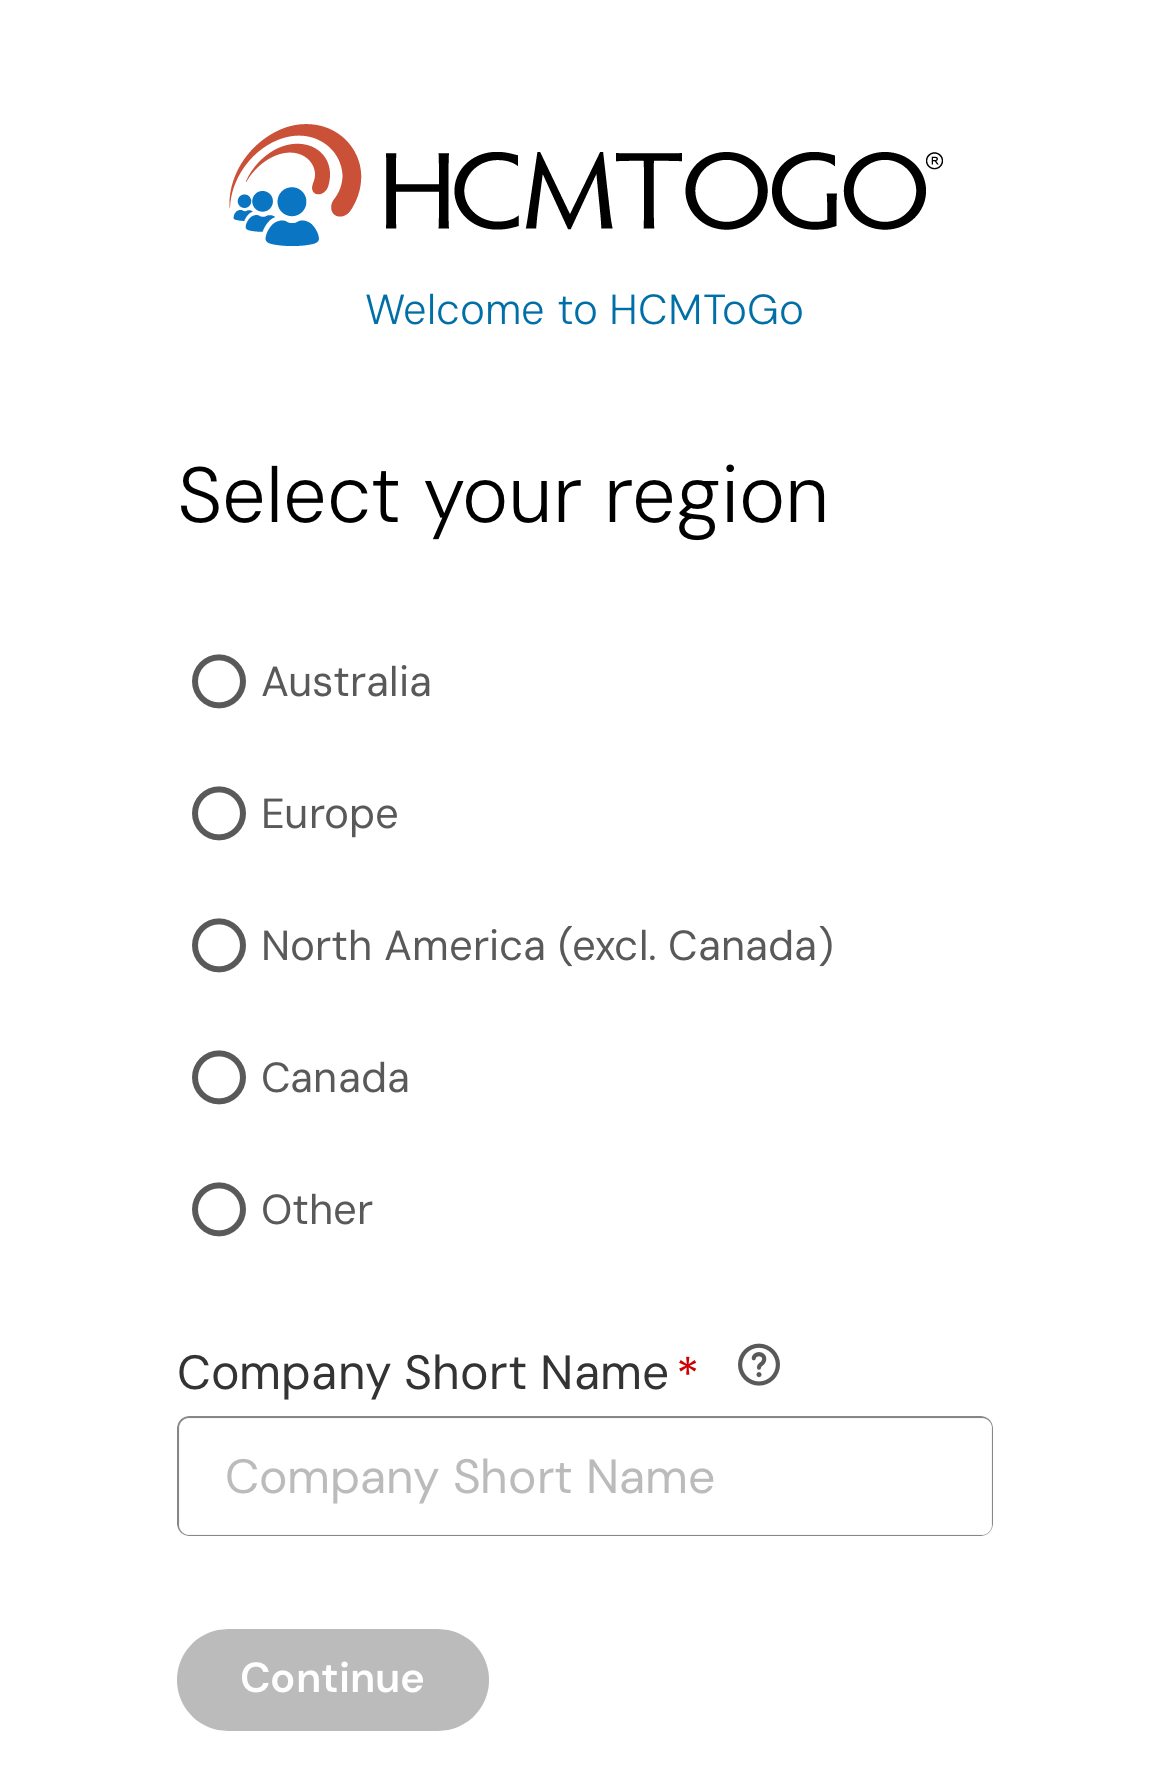Choose the Other region radio button
Image resolution: width=1170 pixels, height=1774 pixels.
pyautogui.click(x=219, y=1210)
